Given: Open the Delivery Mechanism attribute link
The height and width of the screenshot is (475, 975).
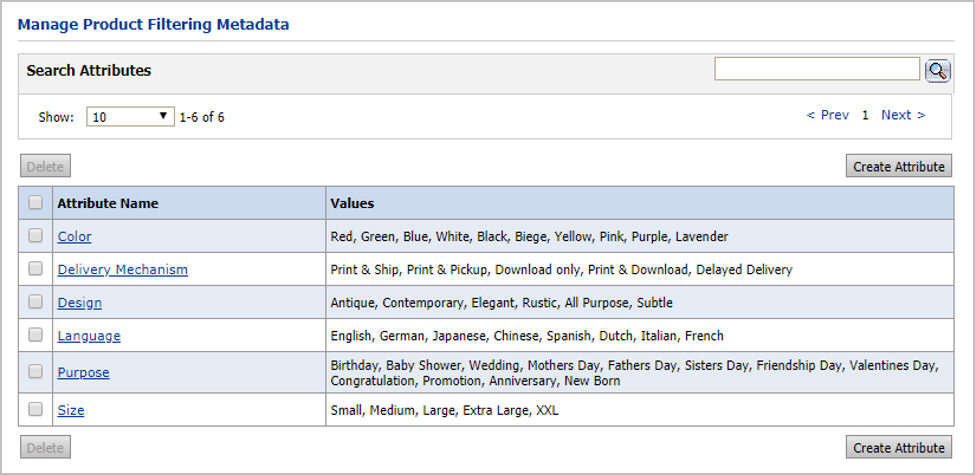Looking at the screenshot, I should point(122,270).
